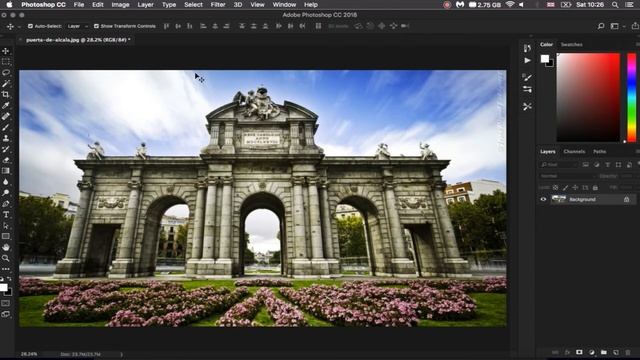640x360 pixels.
Task: Click the search magnifier in options bar
Action: [x=601, y=26]
